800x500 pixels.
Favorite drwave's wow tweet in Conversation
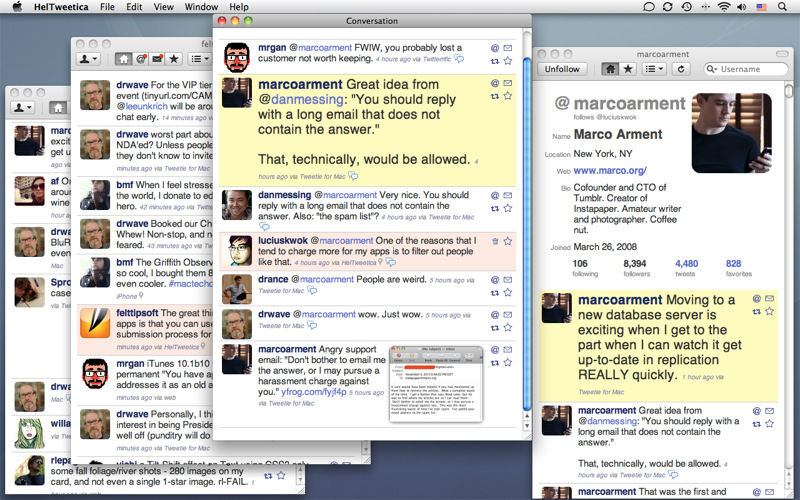pyautogui.click(x=508, y=328)
